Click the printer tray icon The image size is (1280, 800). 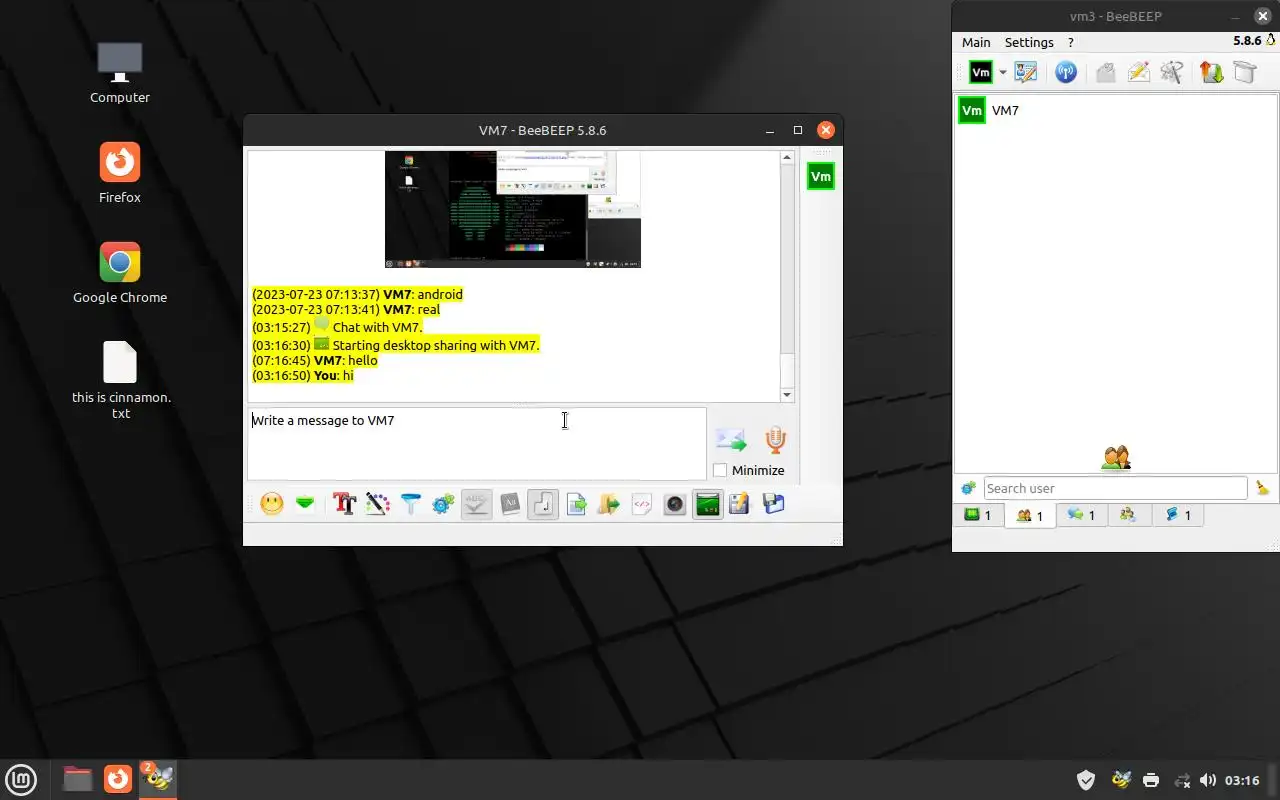click(x=1151, y=780)
